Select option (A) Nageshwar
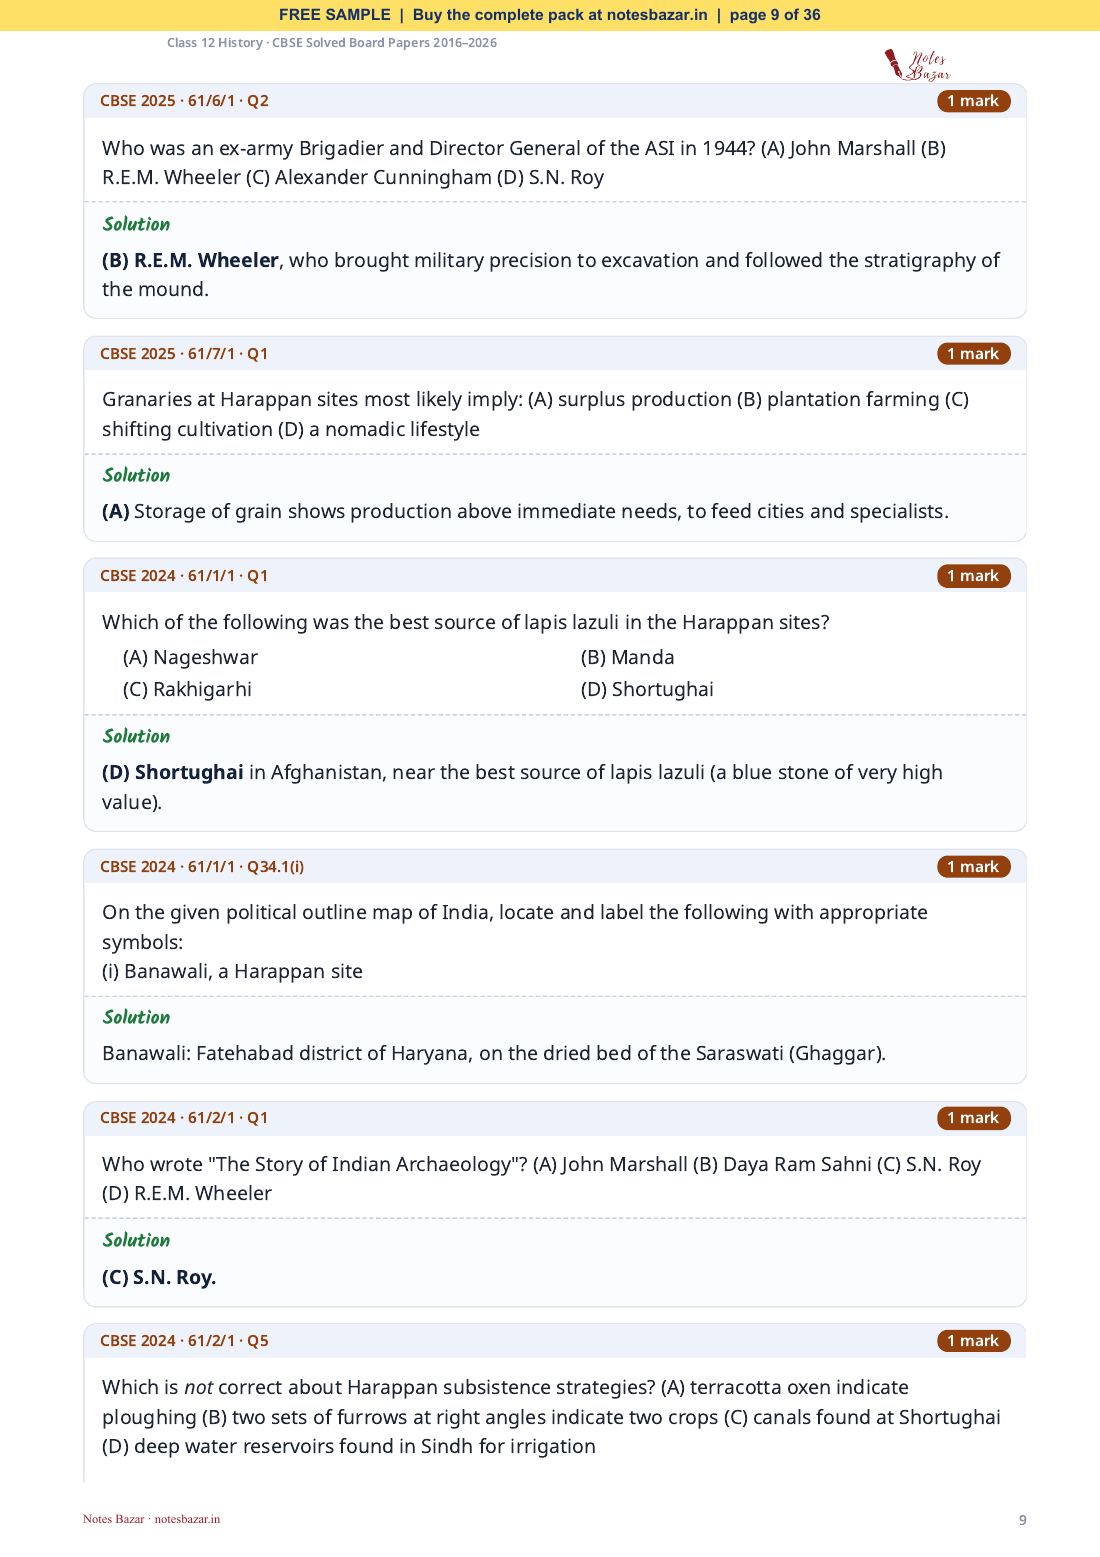The image size is (1100, 1557). 190,657
